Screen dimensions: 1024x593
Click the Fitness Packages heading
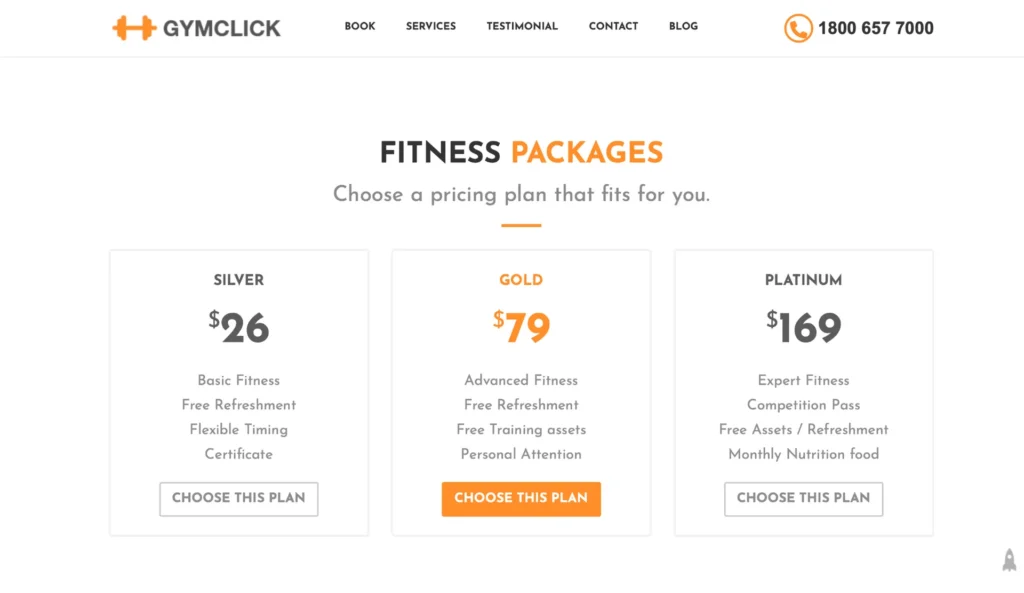521,152
